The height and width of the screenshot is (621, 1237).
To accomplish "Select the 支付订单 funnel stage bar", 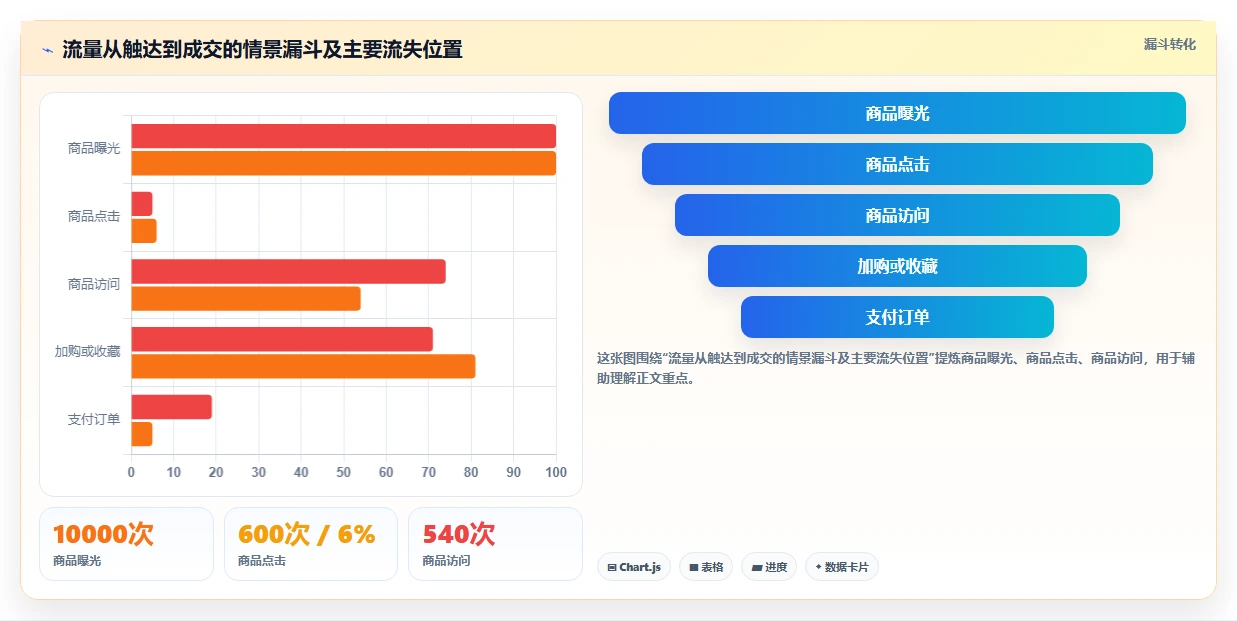I will (897, 317).
